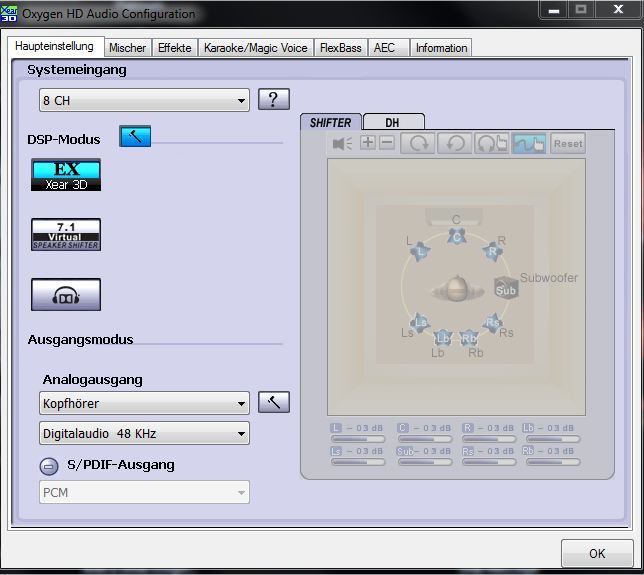Click the question mark help button
Image resolution: width=644 pixels, height=575 pixels.
[274, 99]
